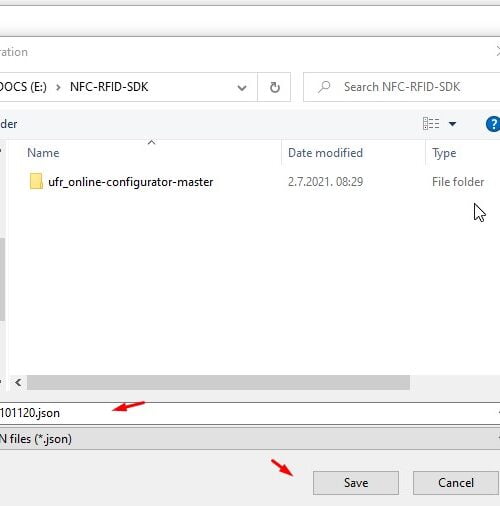Viewport: 500px width, 506px height.
Task: Open the JSON files type dropdown
Action: 250,439
